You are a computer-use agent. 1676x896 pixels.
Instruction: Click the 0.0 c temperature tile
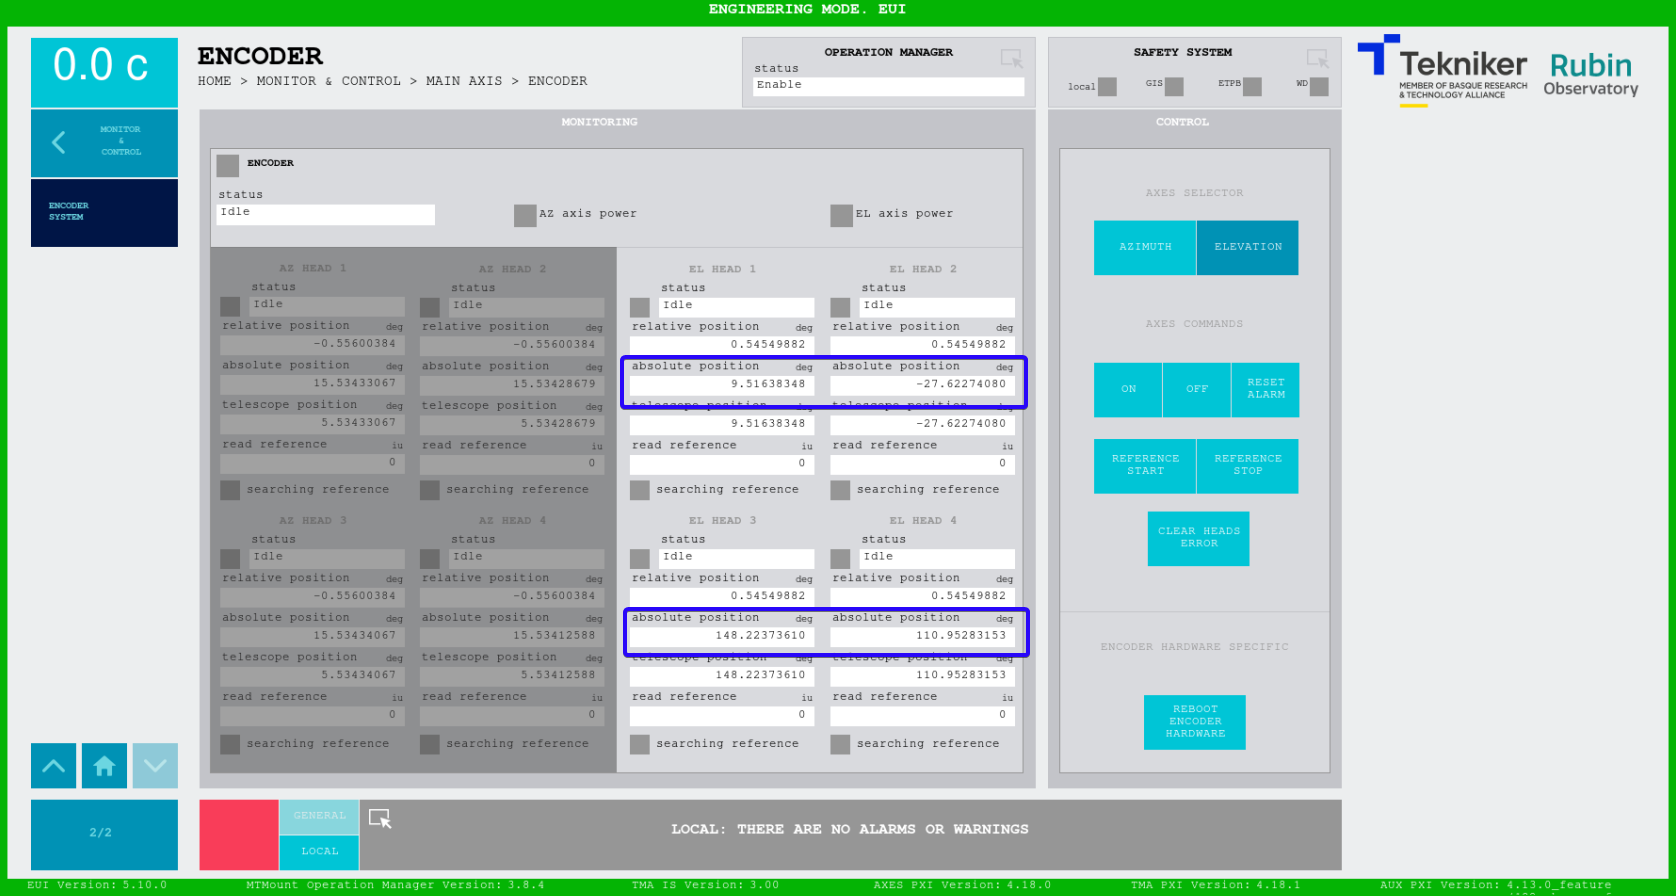pos(104,72)
